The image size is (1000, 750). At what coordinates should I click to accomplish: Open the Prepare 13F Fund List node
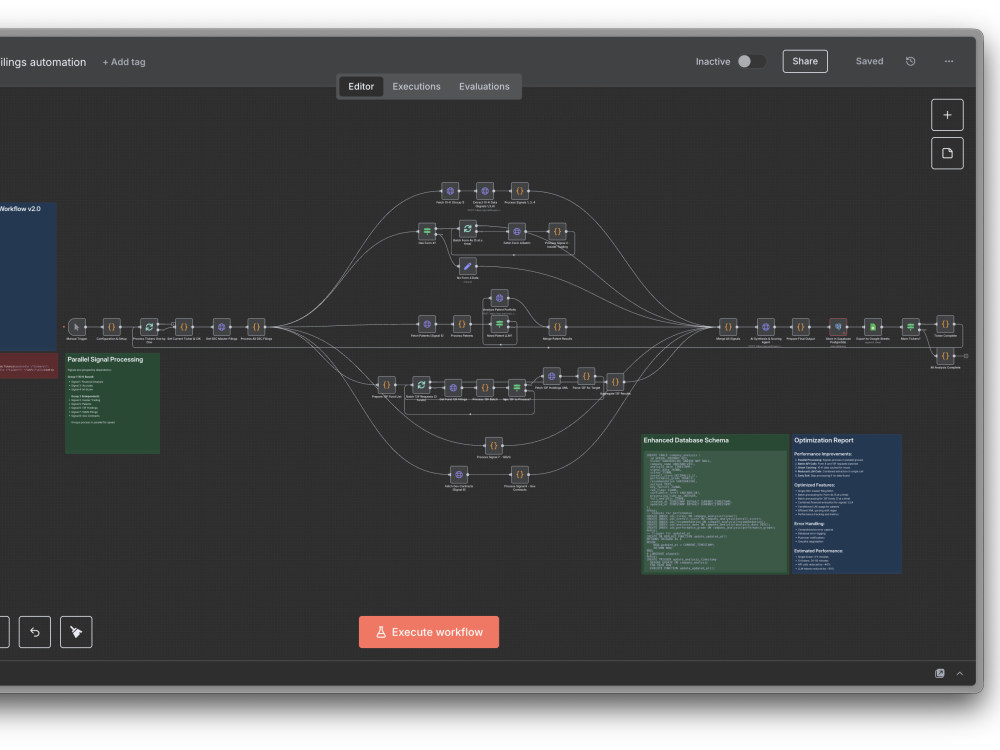coord(386,385)
